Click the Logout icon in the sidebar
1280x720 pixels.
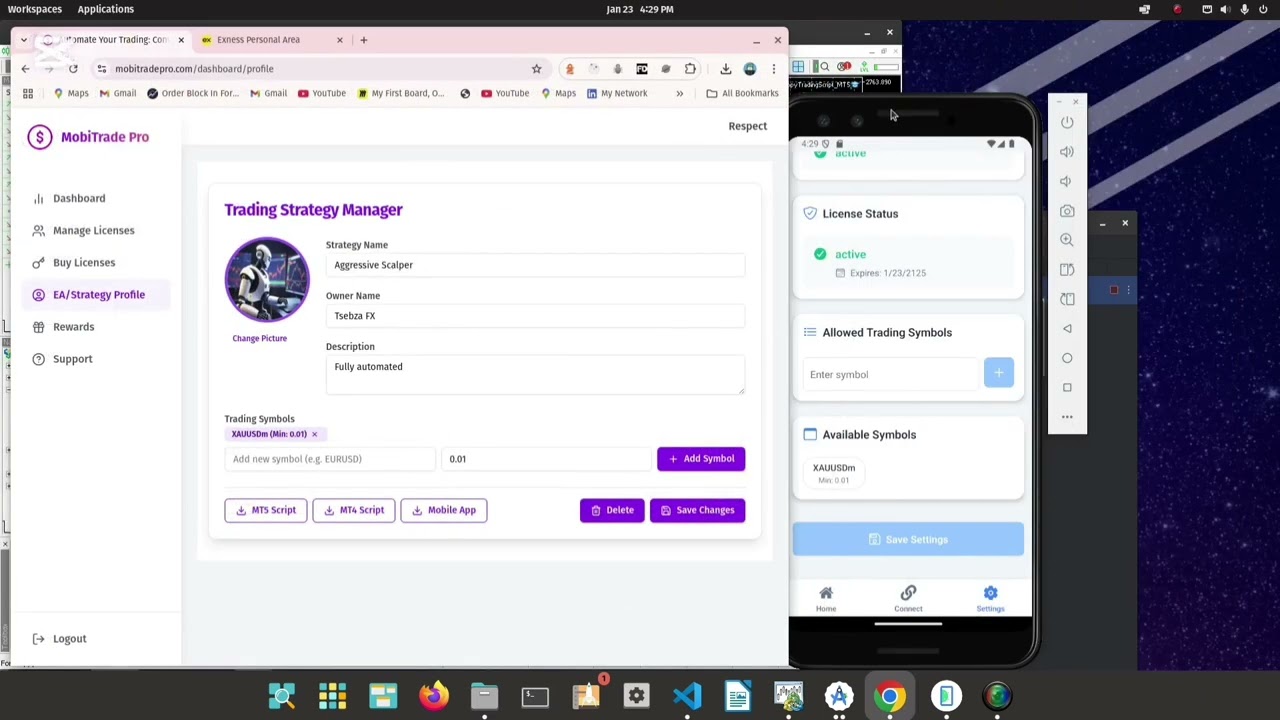(x=38, y=638)
